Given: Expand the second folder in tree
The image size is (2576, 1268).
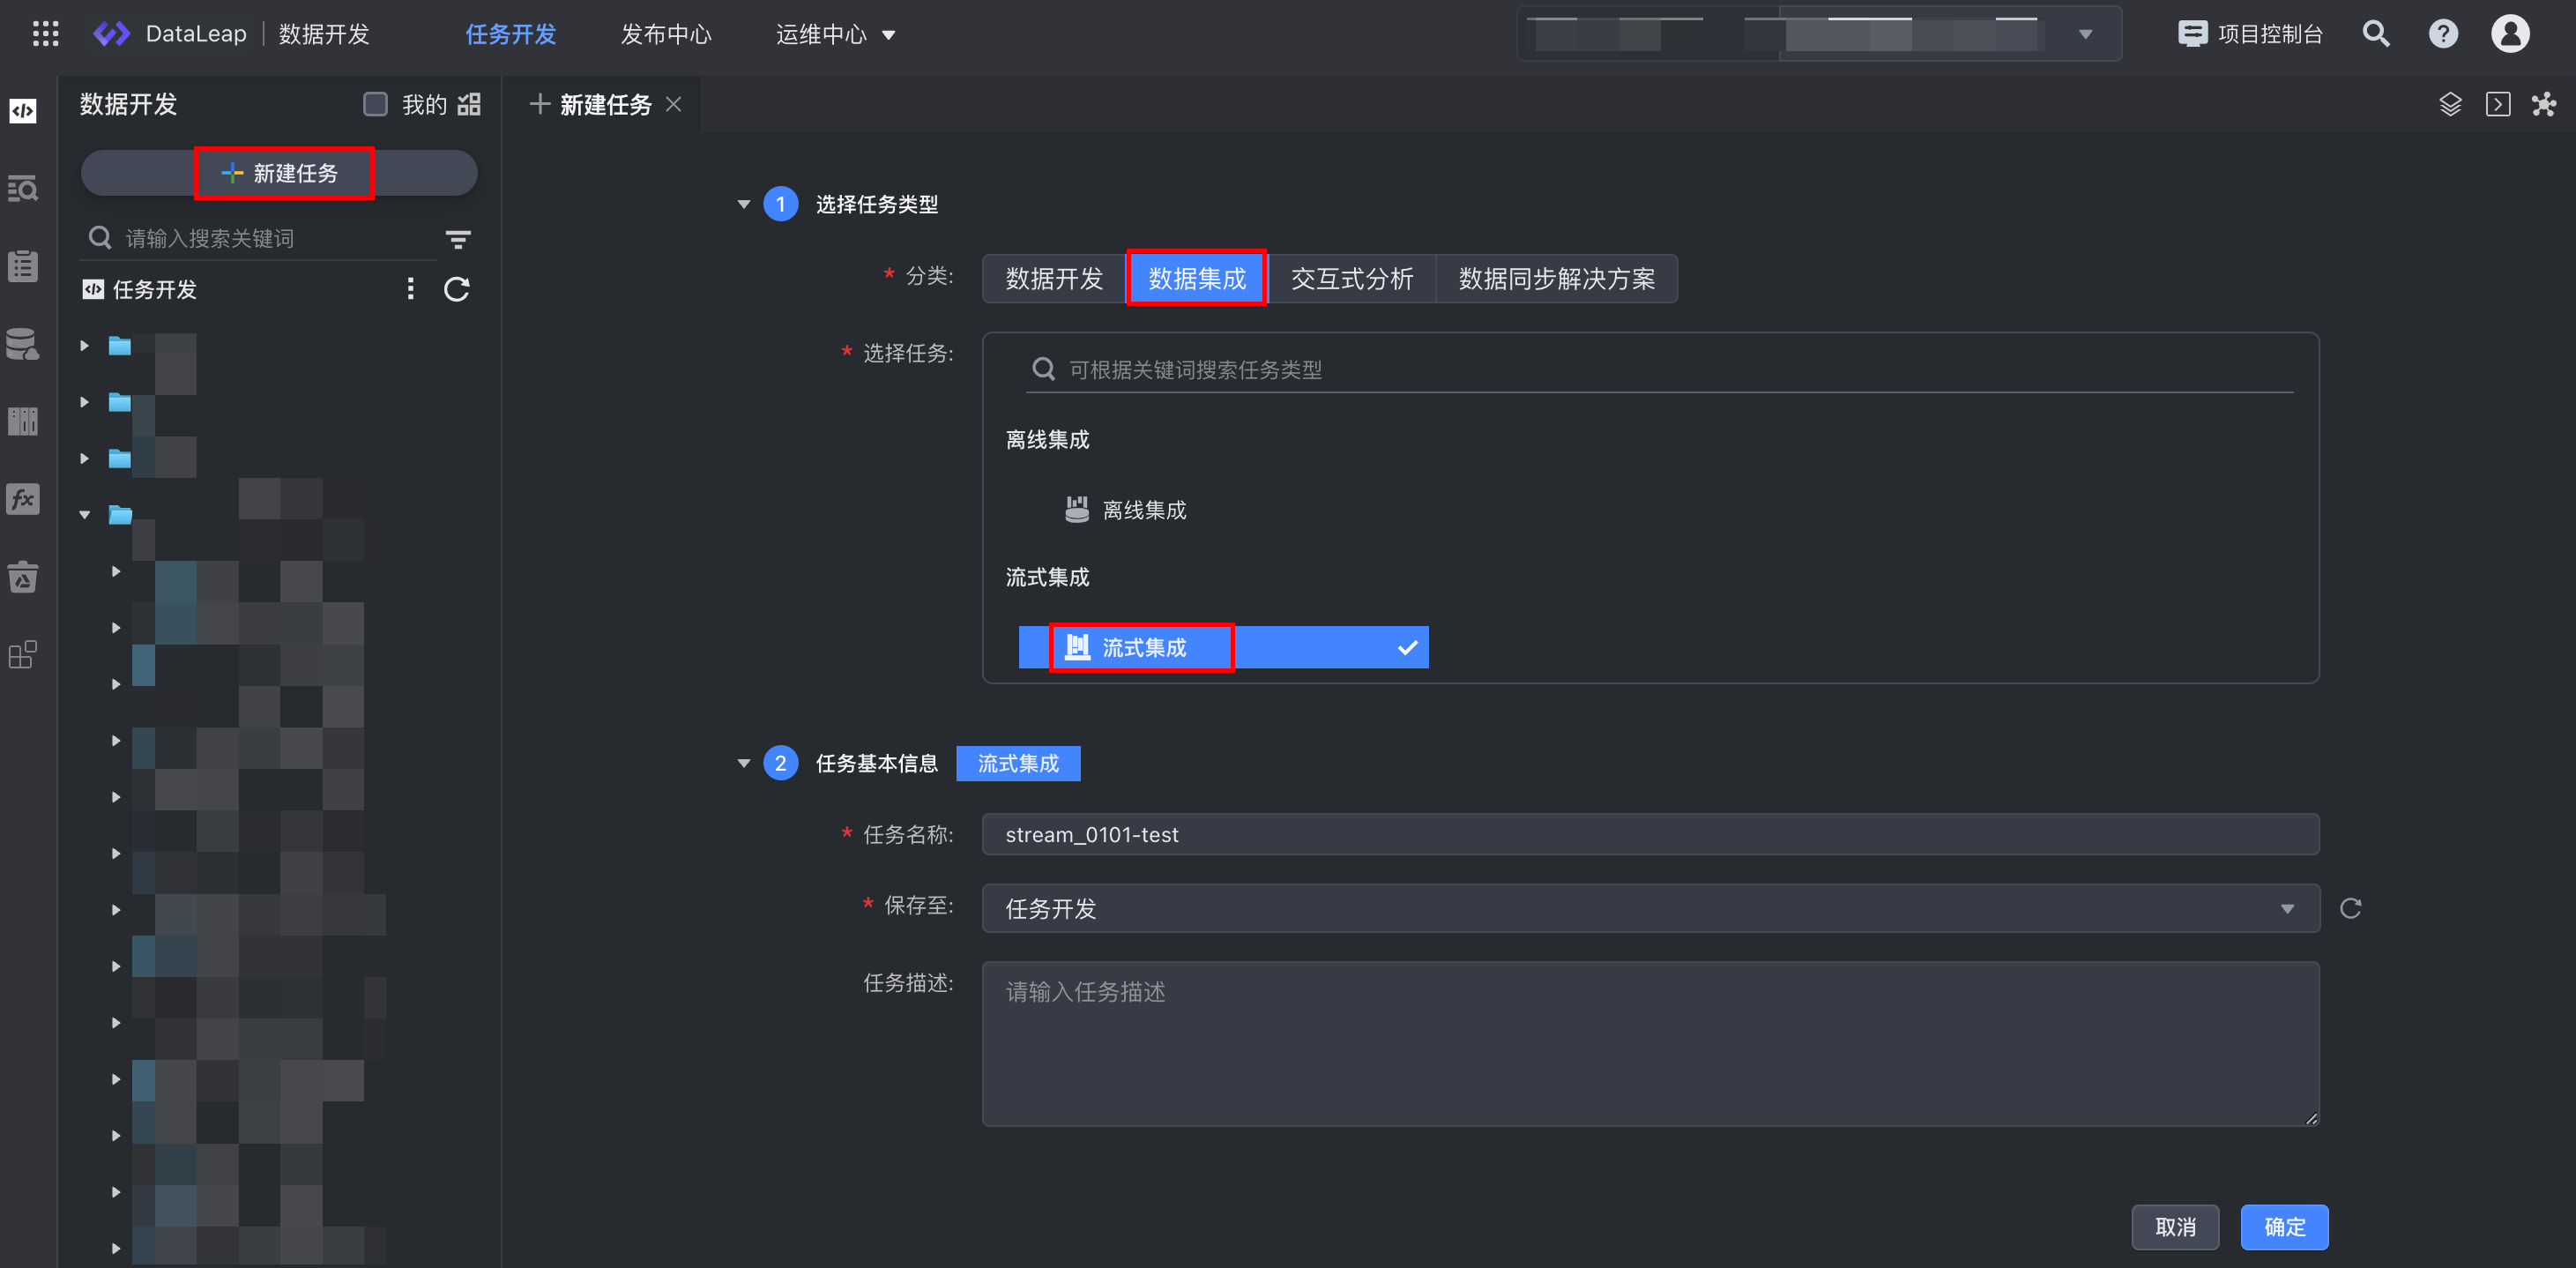Looking at the screenshot, I should point(84,402).
